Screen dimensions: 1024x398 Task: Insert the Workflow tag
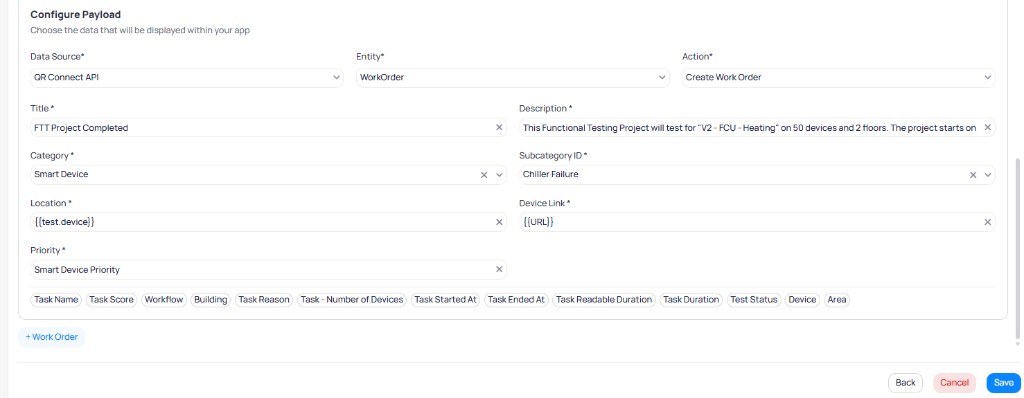pyautogui.click(x=164, y=299)
